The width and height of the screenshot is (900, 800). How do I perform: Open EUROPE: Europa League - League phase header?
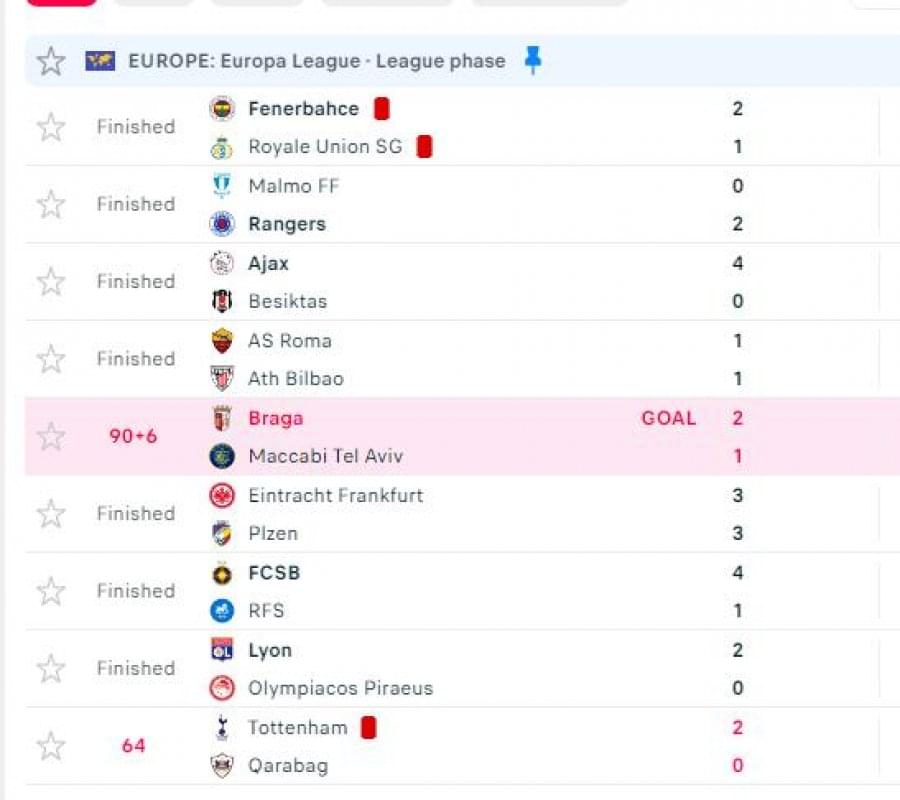coord(317,61)
